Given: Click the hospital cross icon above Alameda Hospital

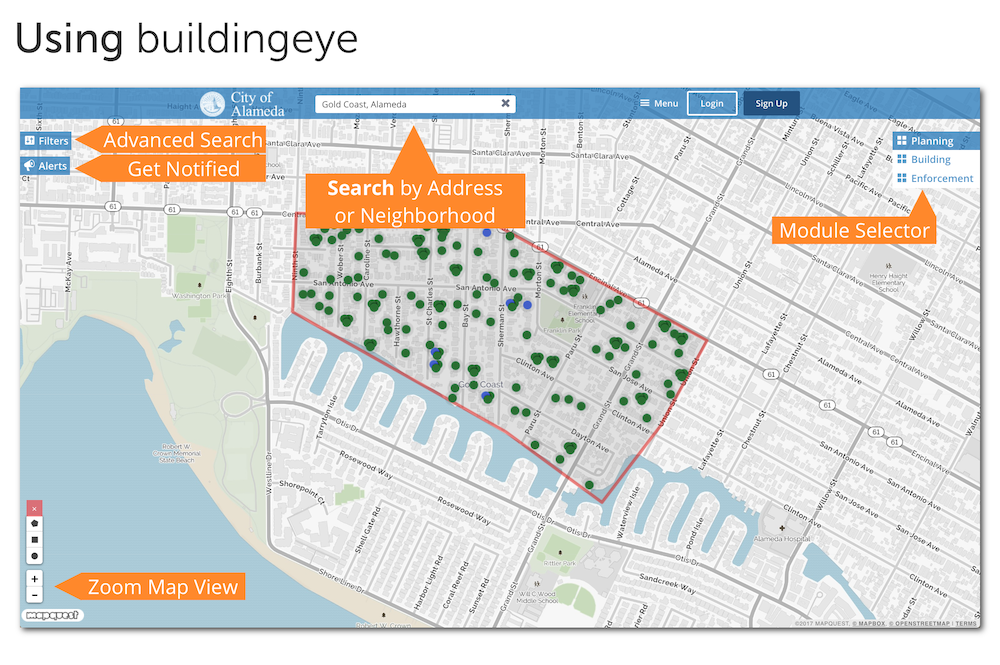Looking at the screenshot, I should [782, 528].
